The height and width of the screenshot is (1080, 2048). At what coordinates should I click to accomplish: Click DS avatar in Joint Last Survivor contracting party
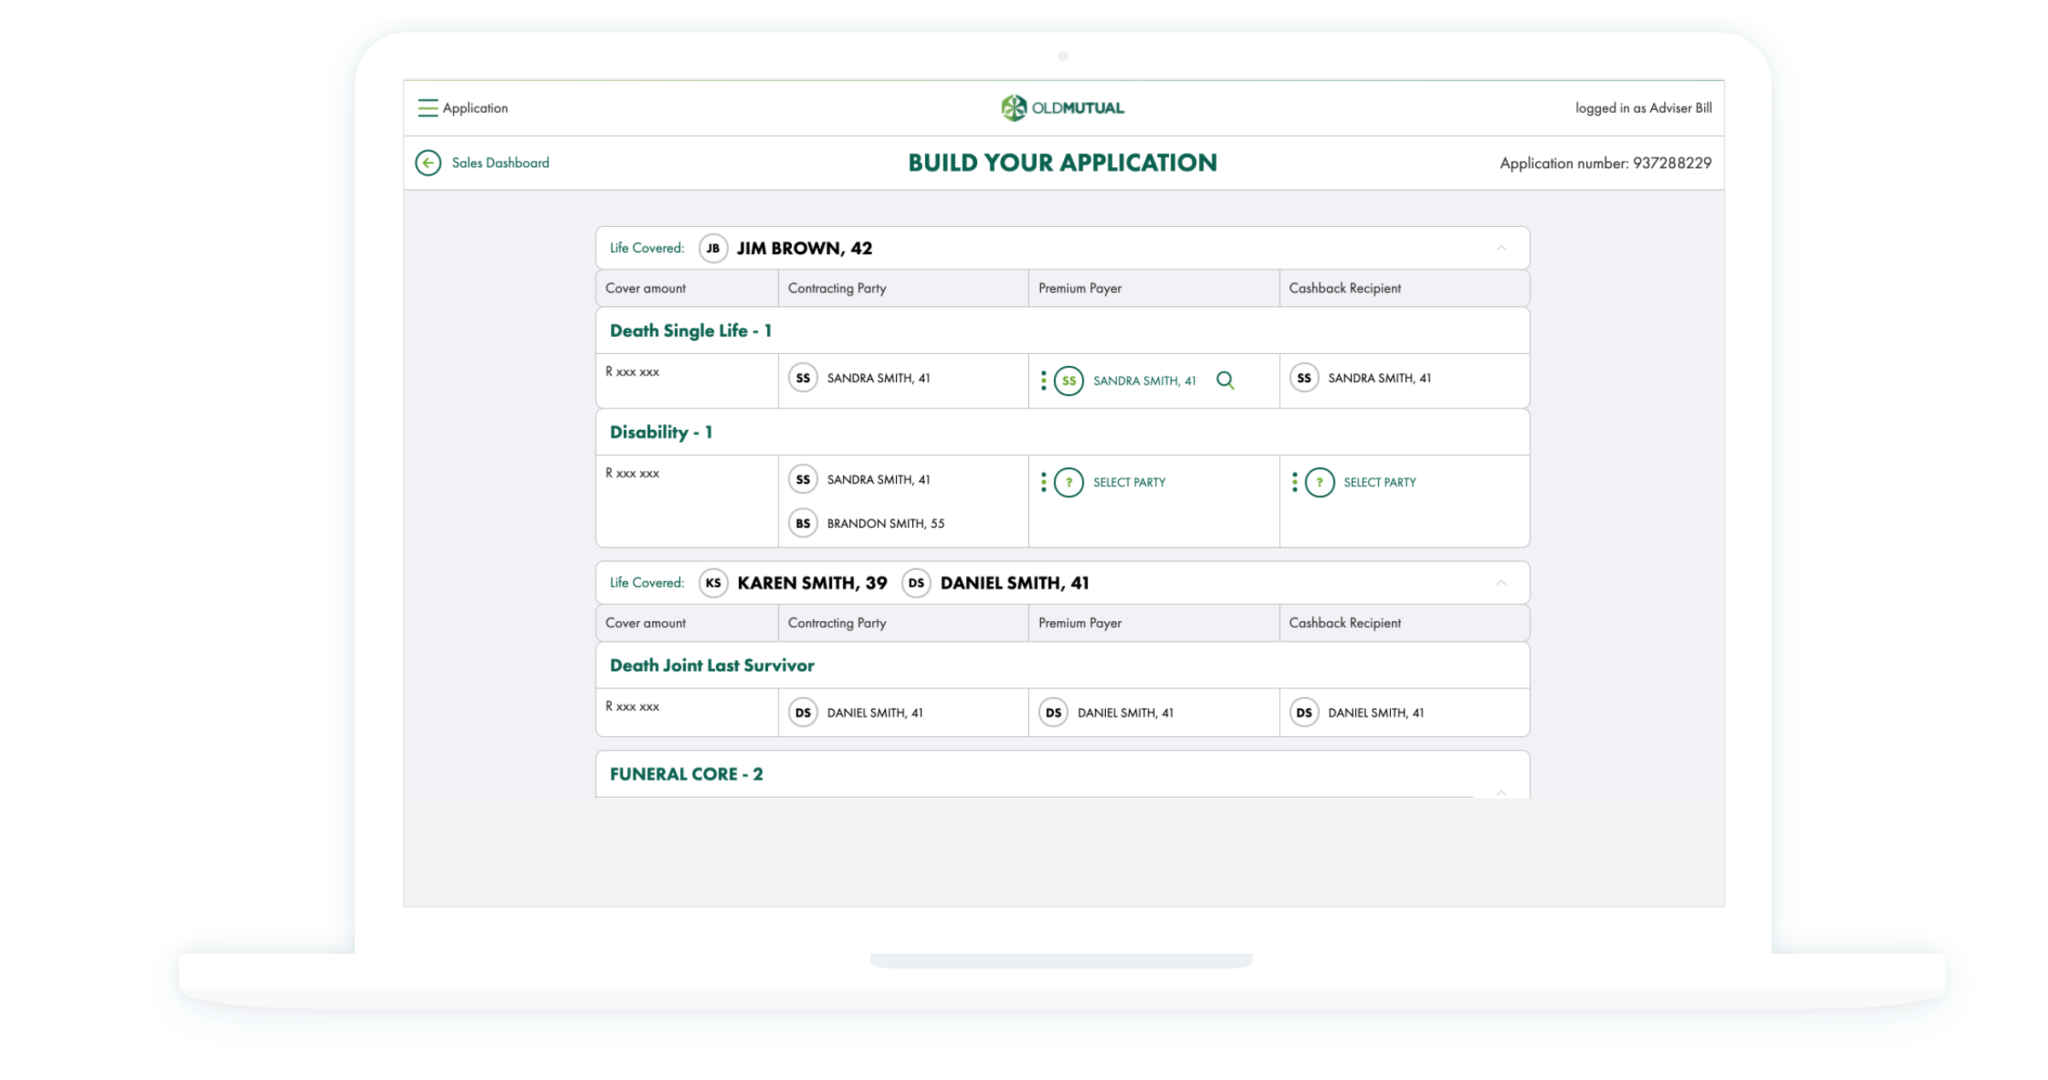coord(803,713)
